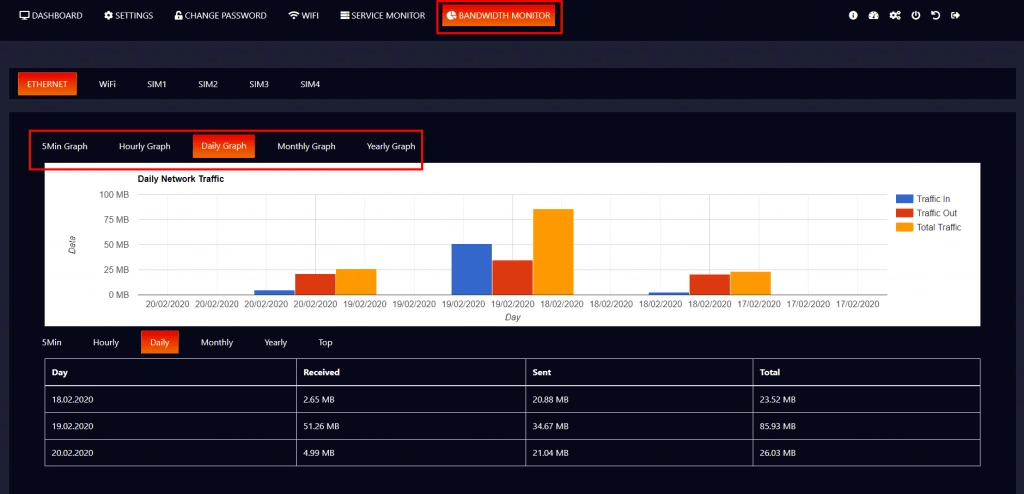
Task: Show the Yearly Graph
Action: [x=391, y=146]
